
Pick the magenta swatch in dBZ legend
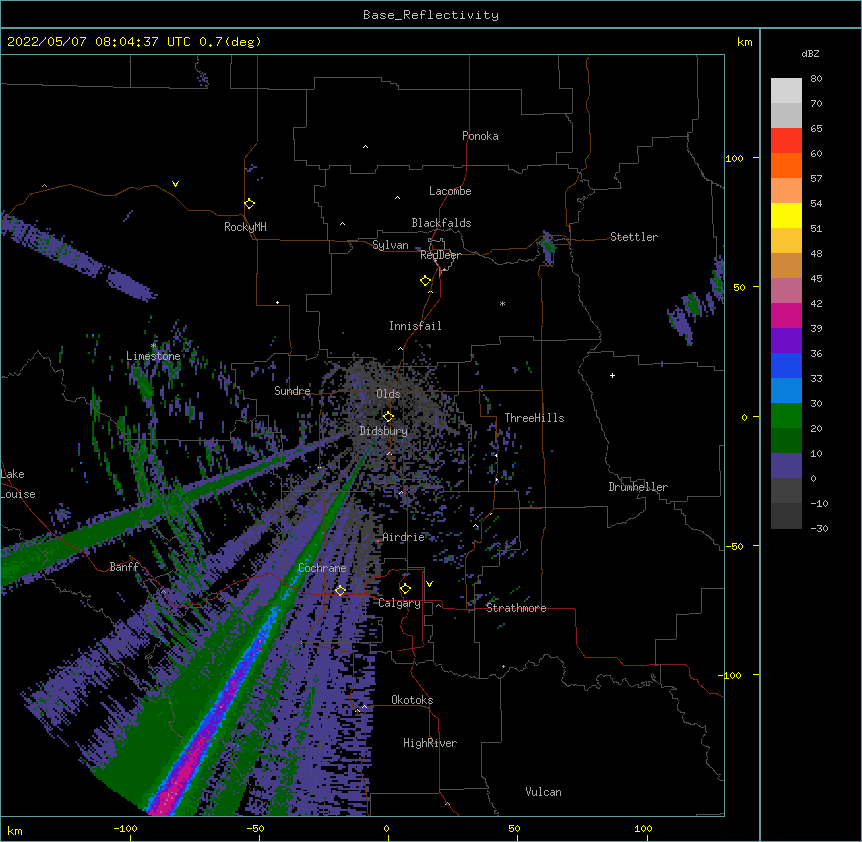[x=786, y=316]
